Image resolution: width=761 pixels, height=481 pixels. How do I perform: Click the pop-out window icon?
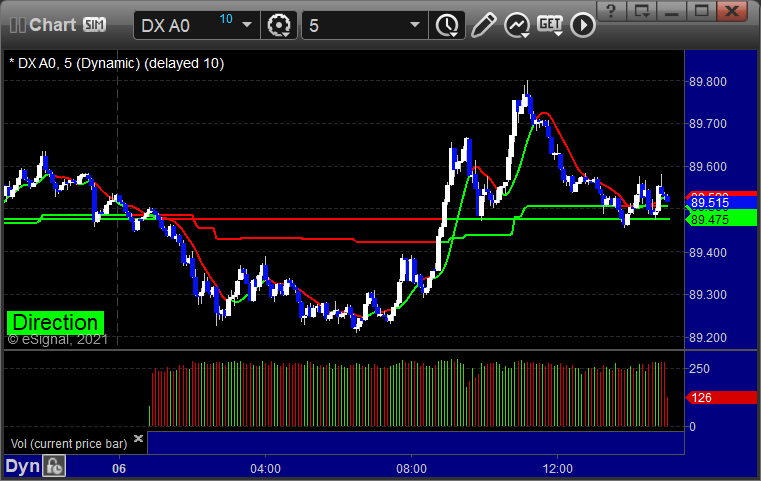tap(641, 10)
